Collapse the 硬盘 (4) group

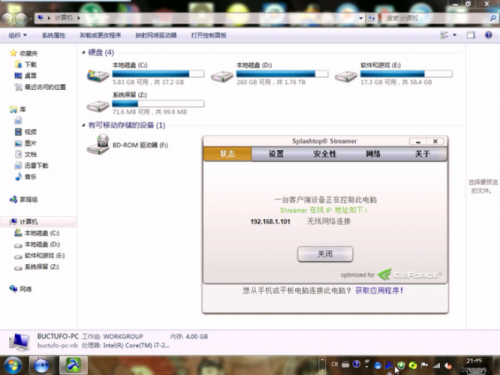tap(83, 53)
